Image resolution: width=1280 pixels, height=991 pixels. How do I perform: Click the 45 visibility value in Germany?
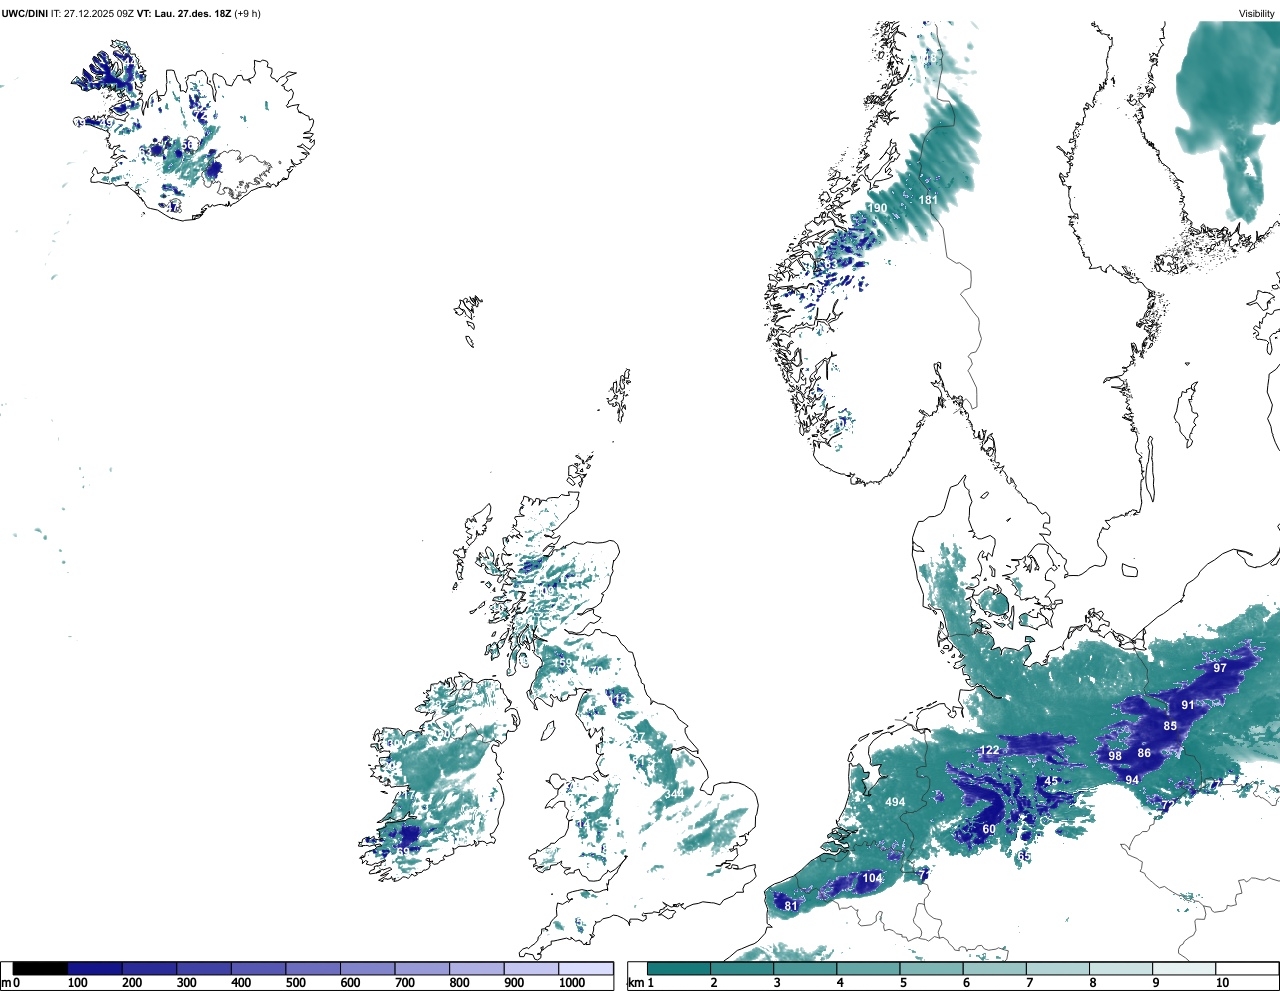click(1051, 782)
